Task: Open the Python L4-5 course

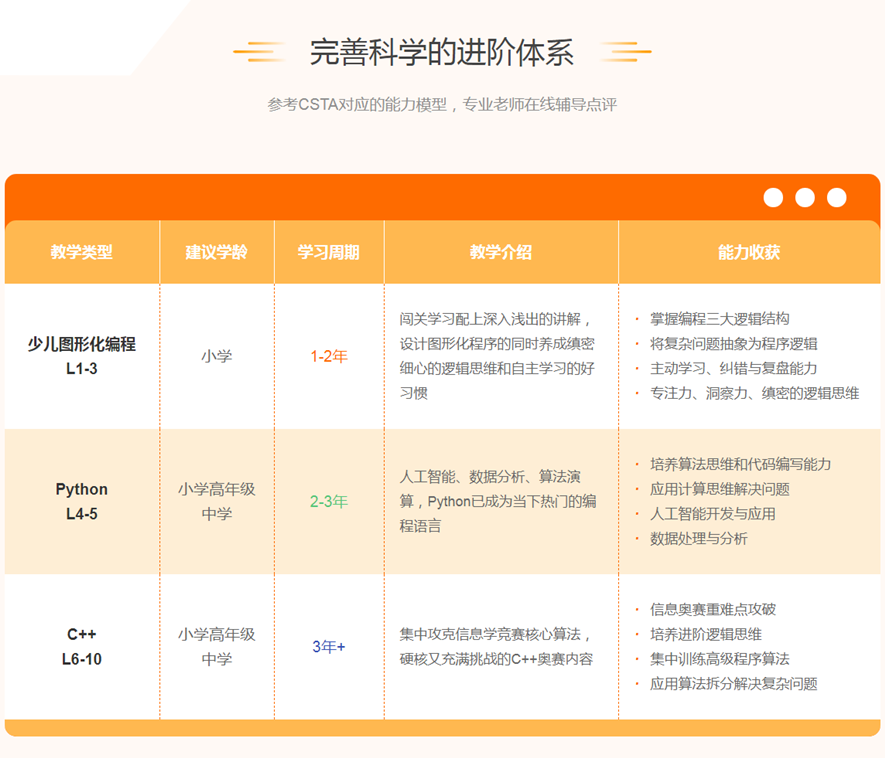Action: coord(82,501)
